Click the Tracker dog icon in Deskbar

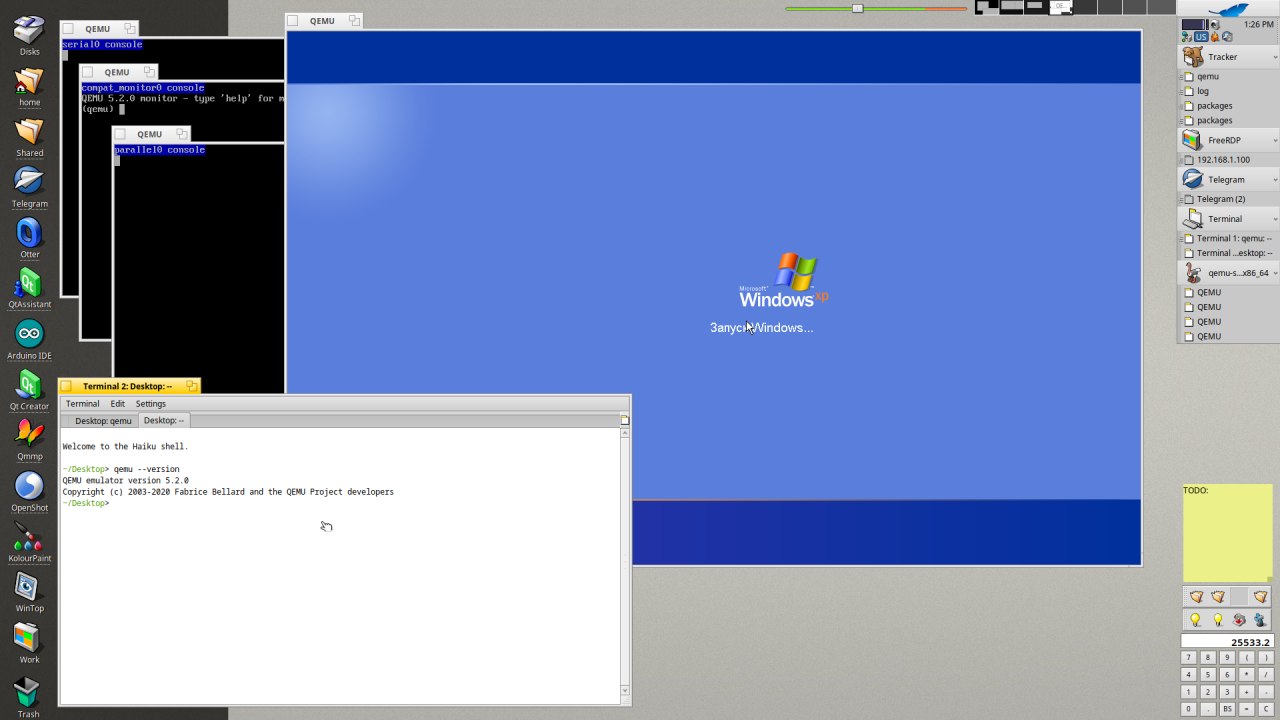[x=1192, y=57]
